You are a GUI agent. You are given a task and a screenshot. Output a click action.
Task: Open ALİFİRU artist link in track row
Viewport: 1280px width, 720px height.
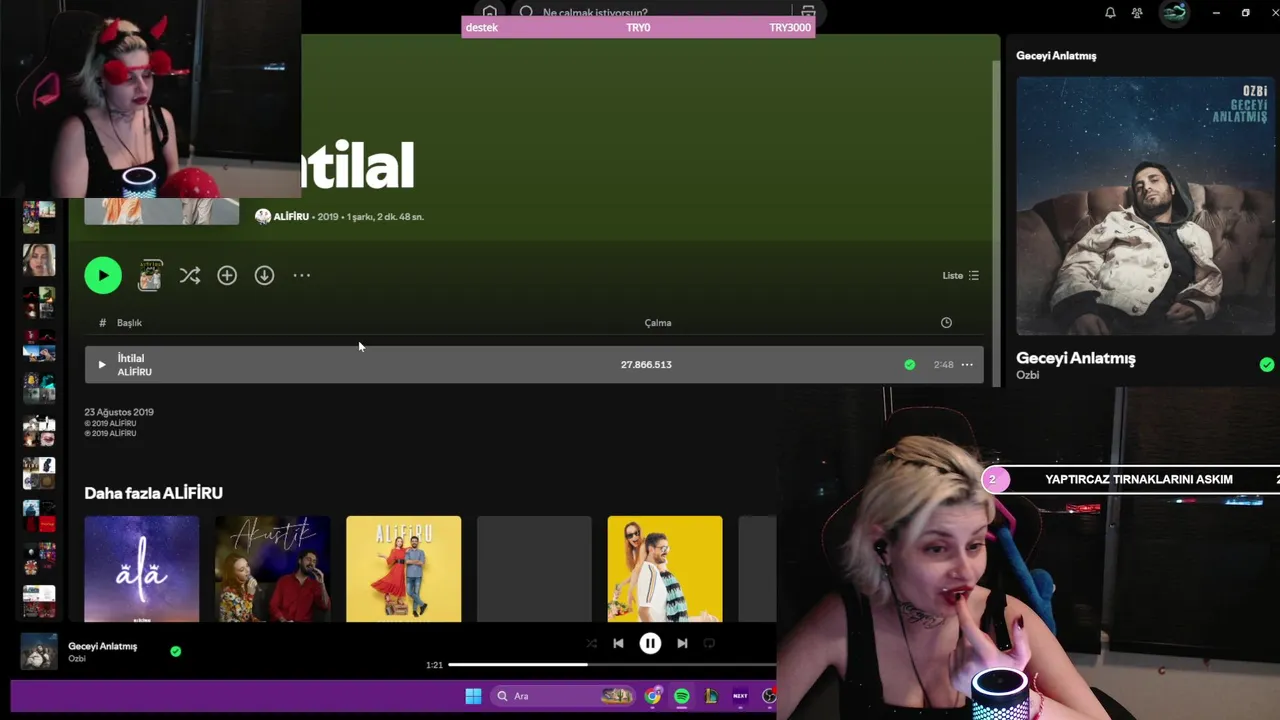tap(135, 372)
